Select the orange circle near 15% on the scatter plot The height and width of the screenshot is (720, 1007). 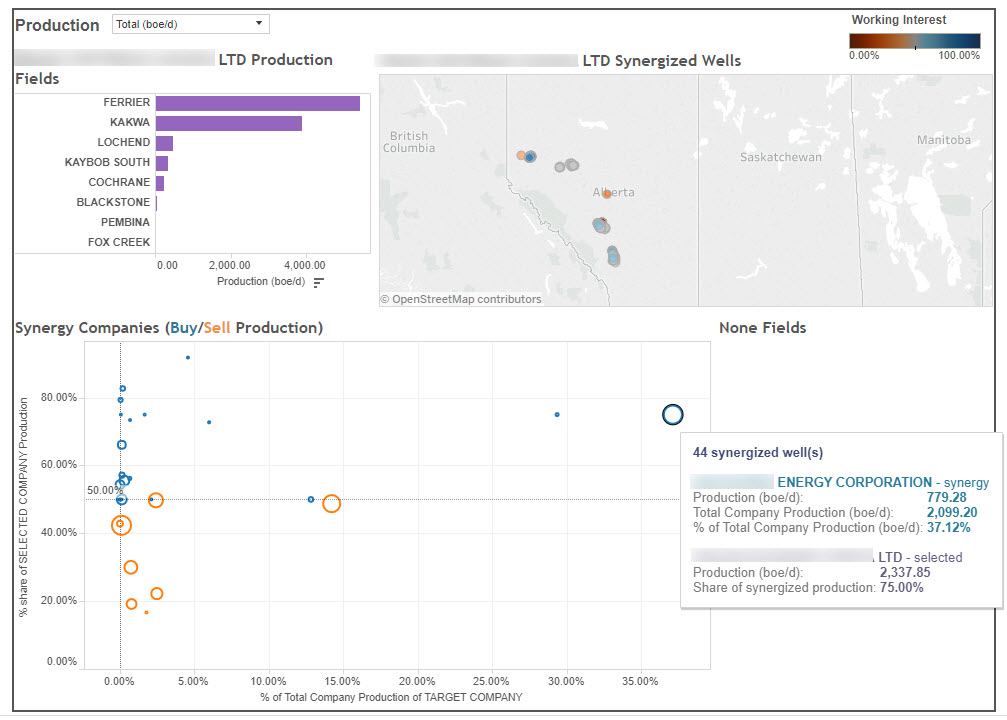[332, 503]
